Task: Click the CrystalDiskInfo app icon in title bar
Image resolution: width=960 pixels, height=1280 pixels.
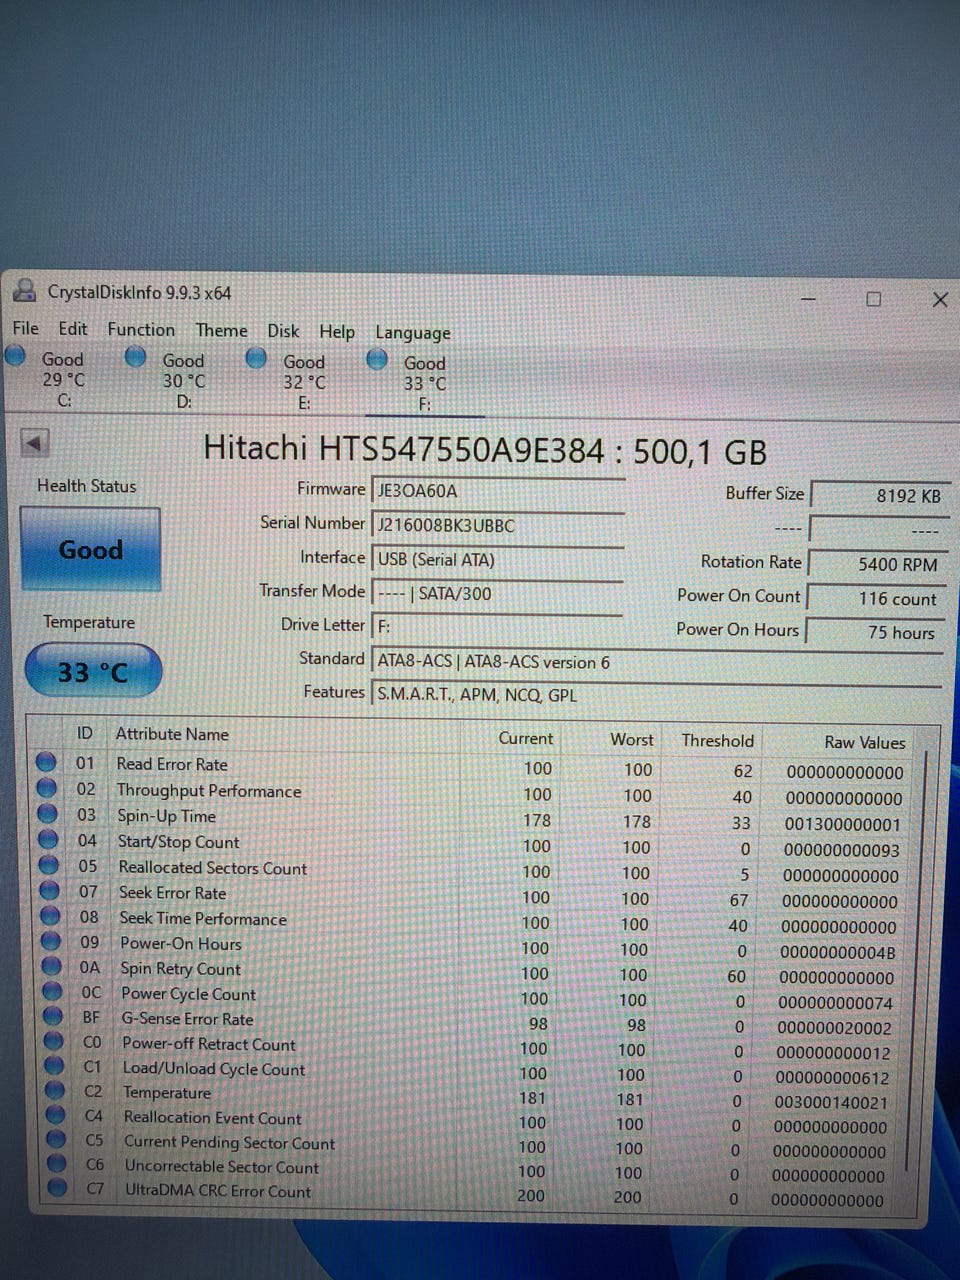Action: [25, 292]
